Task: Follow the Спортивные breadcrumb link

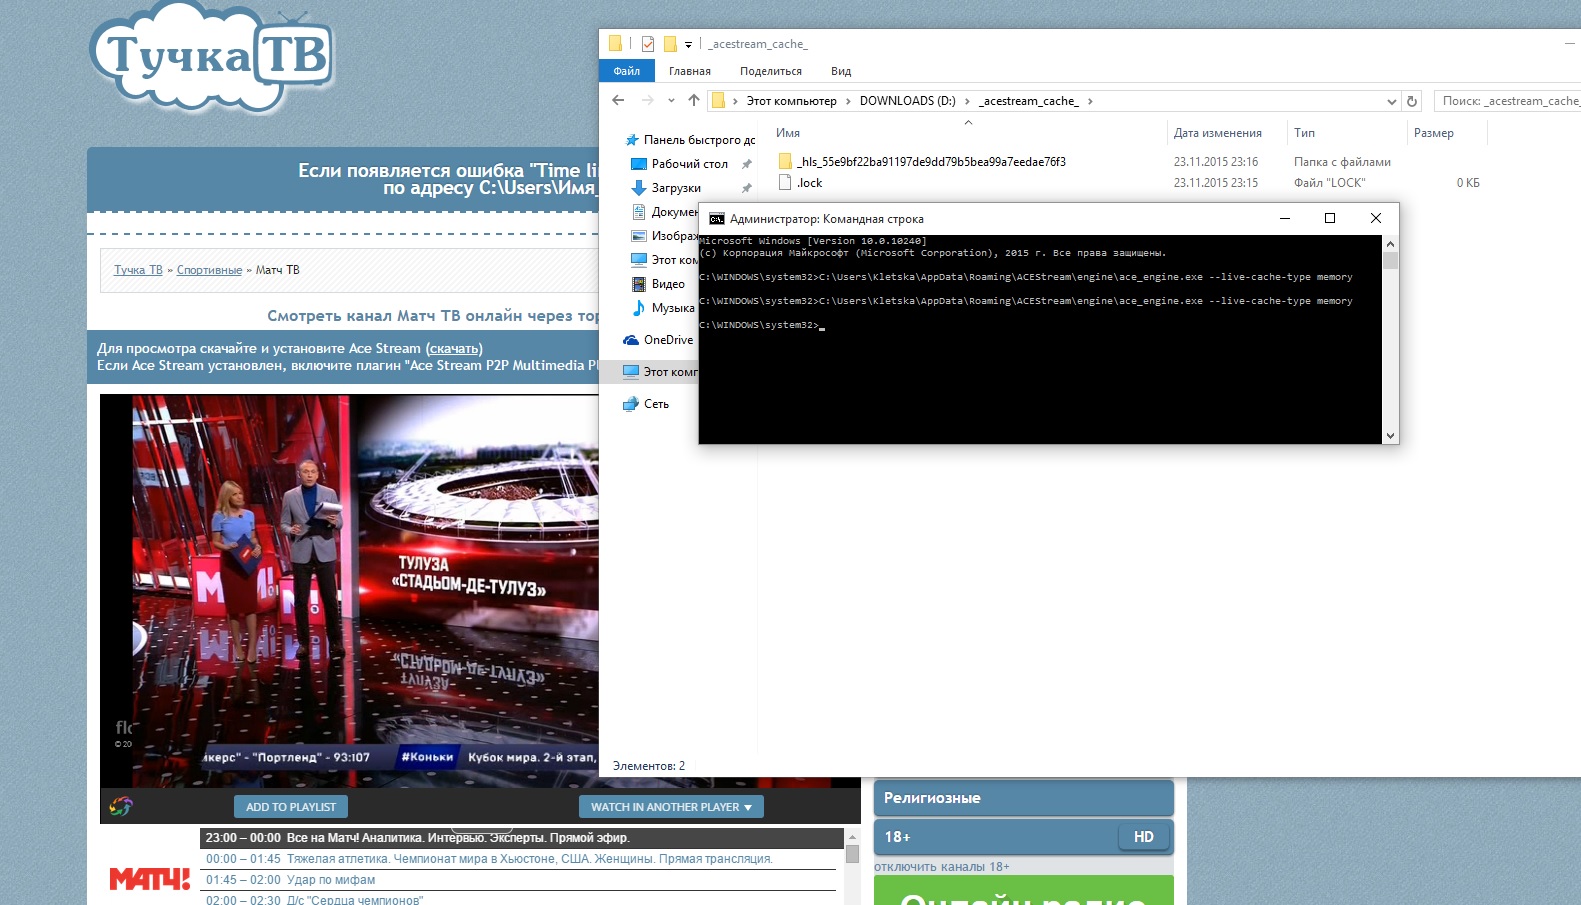Action: pos(209,270)
